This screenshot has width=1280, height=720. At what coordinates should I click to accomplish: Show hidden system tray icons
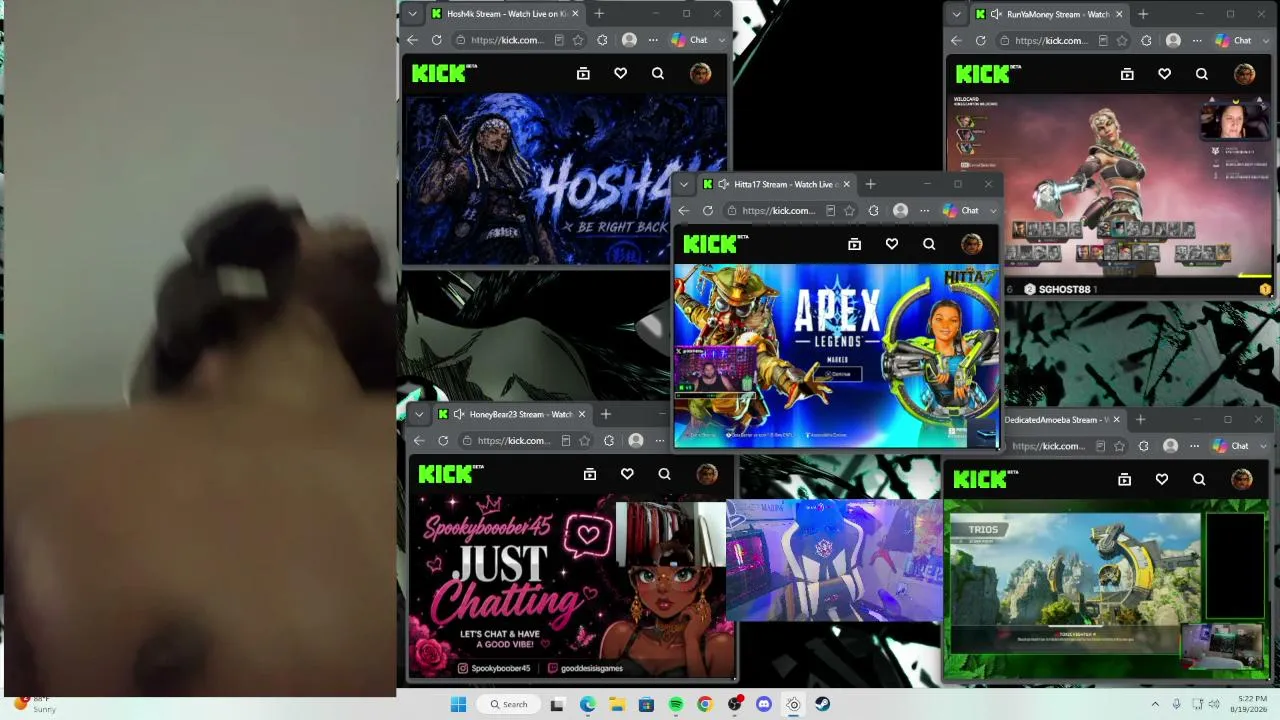pos(1155,704)
